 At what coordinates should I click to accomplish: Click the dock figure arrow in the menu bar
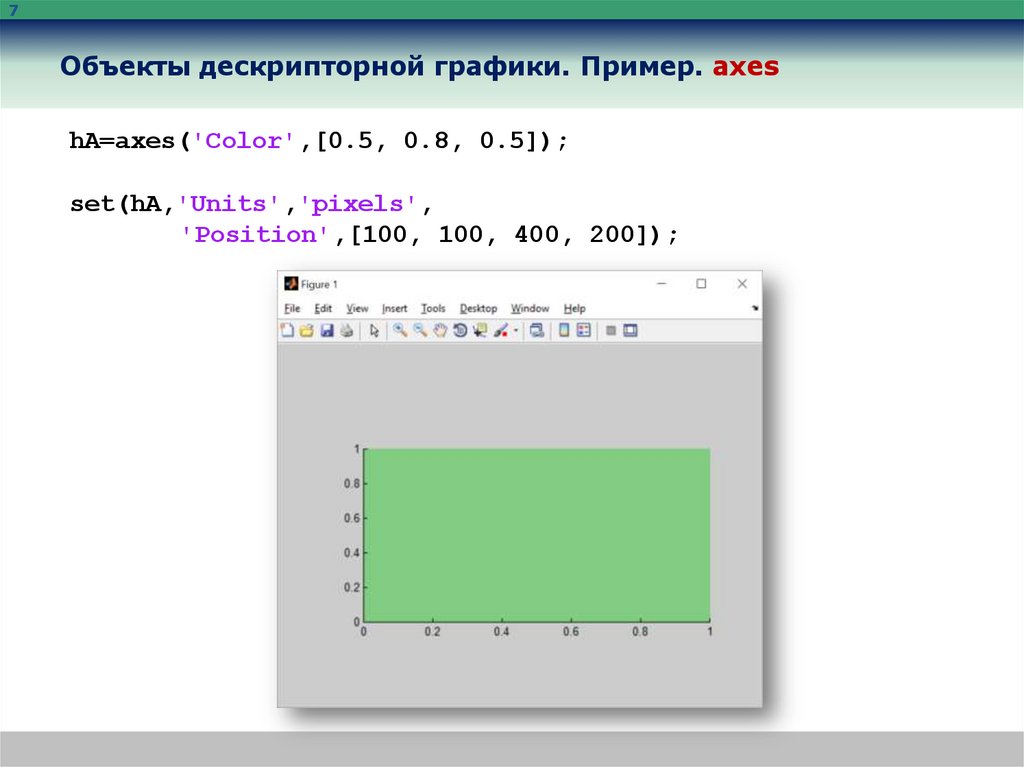click(x=755, y=308)
